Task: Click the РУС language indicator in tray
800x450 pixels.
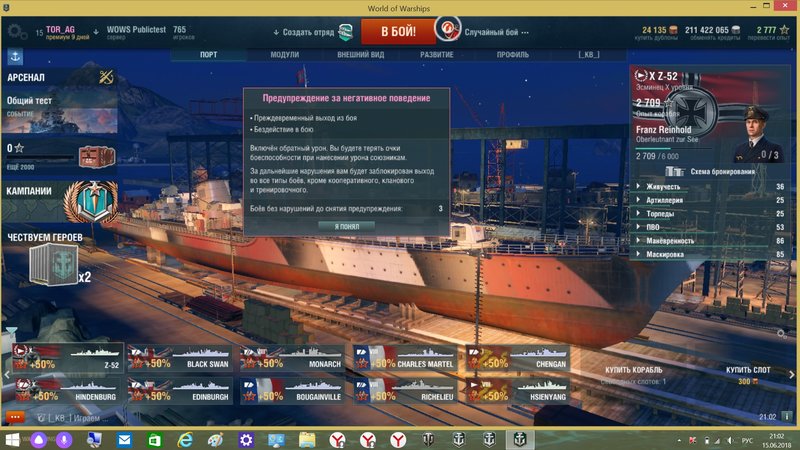Action: coord(747,440)
